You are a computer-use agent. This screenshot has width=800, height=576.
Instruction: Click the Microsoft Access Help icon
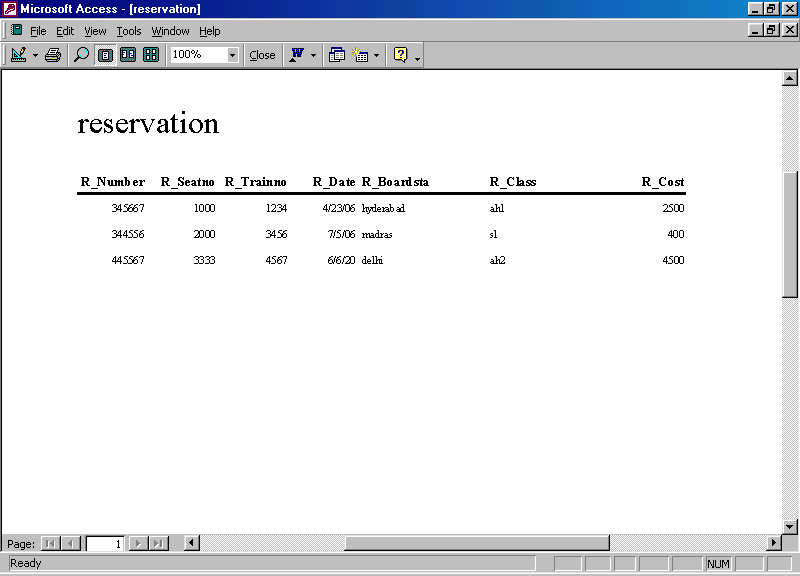pos(401,55)
